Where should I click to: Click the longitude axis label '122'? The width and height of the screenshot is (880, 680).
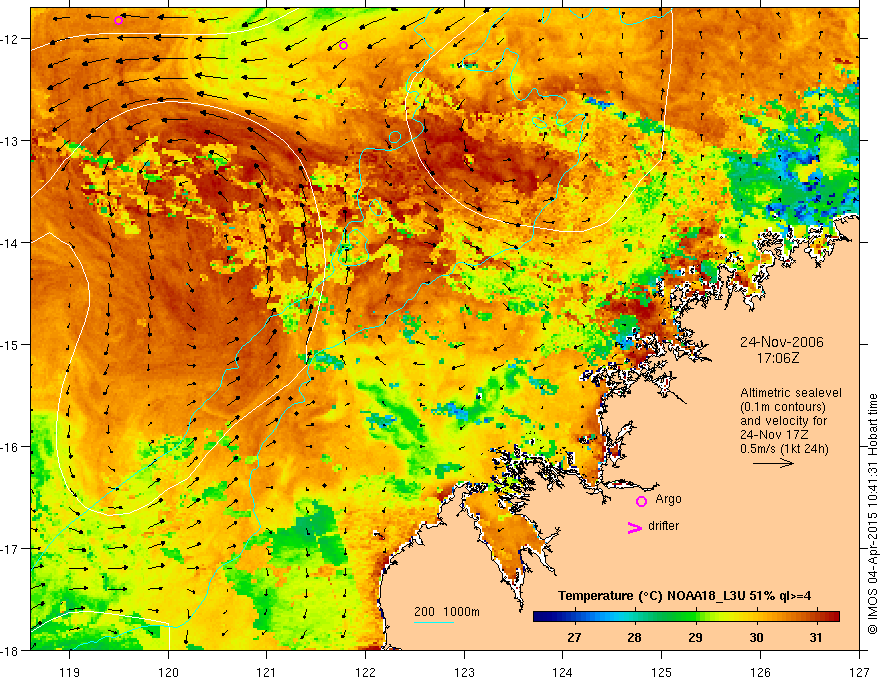pyautogui.click(x=365, y=672)
